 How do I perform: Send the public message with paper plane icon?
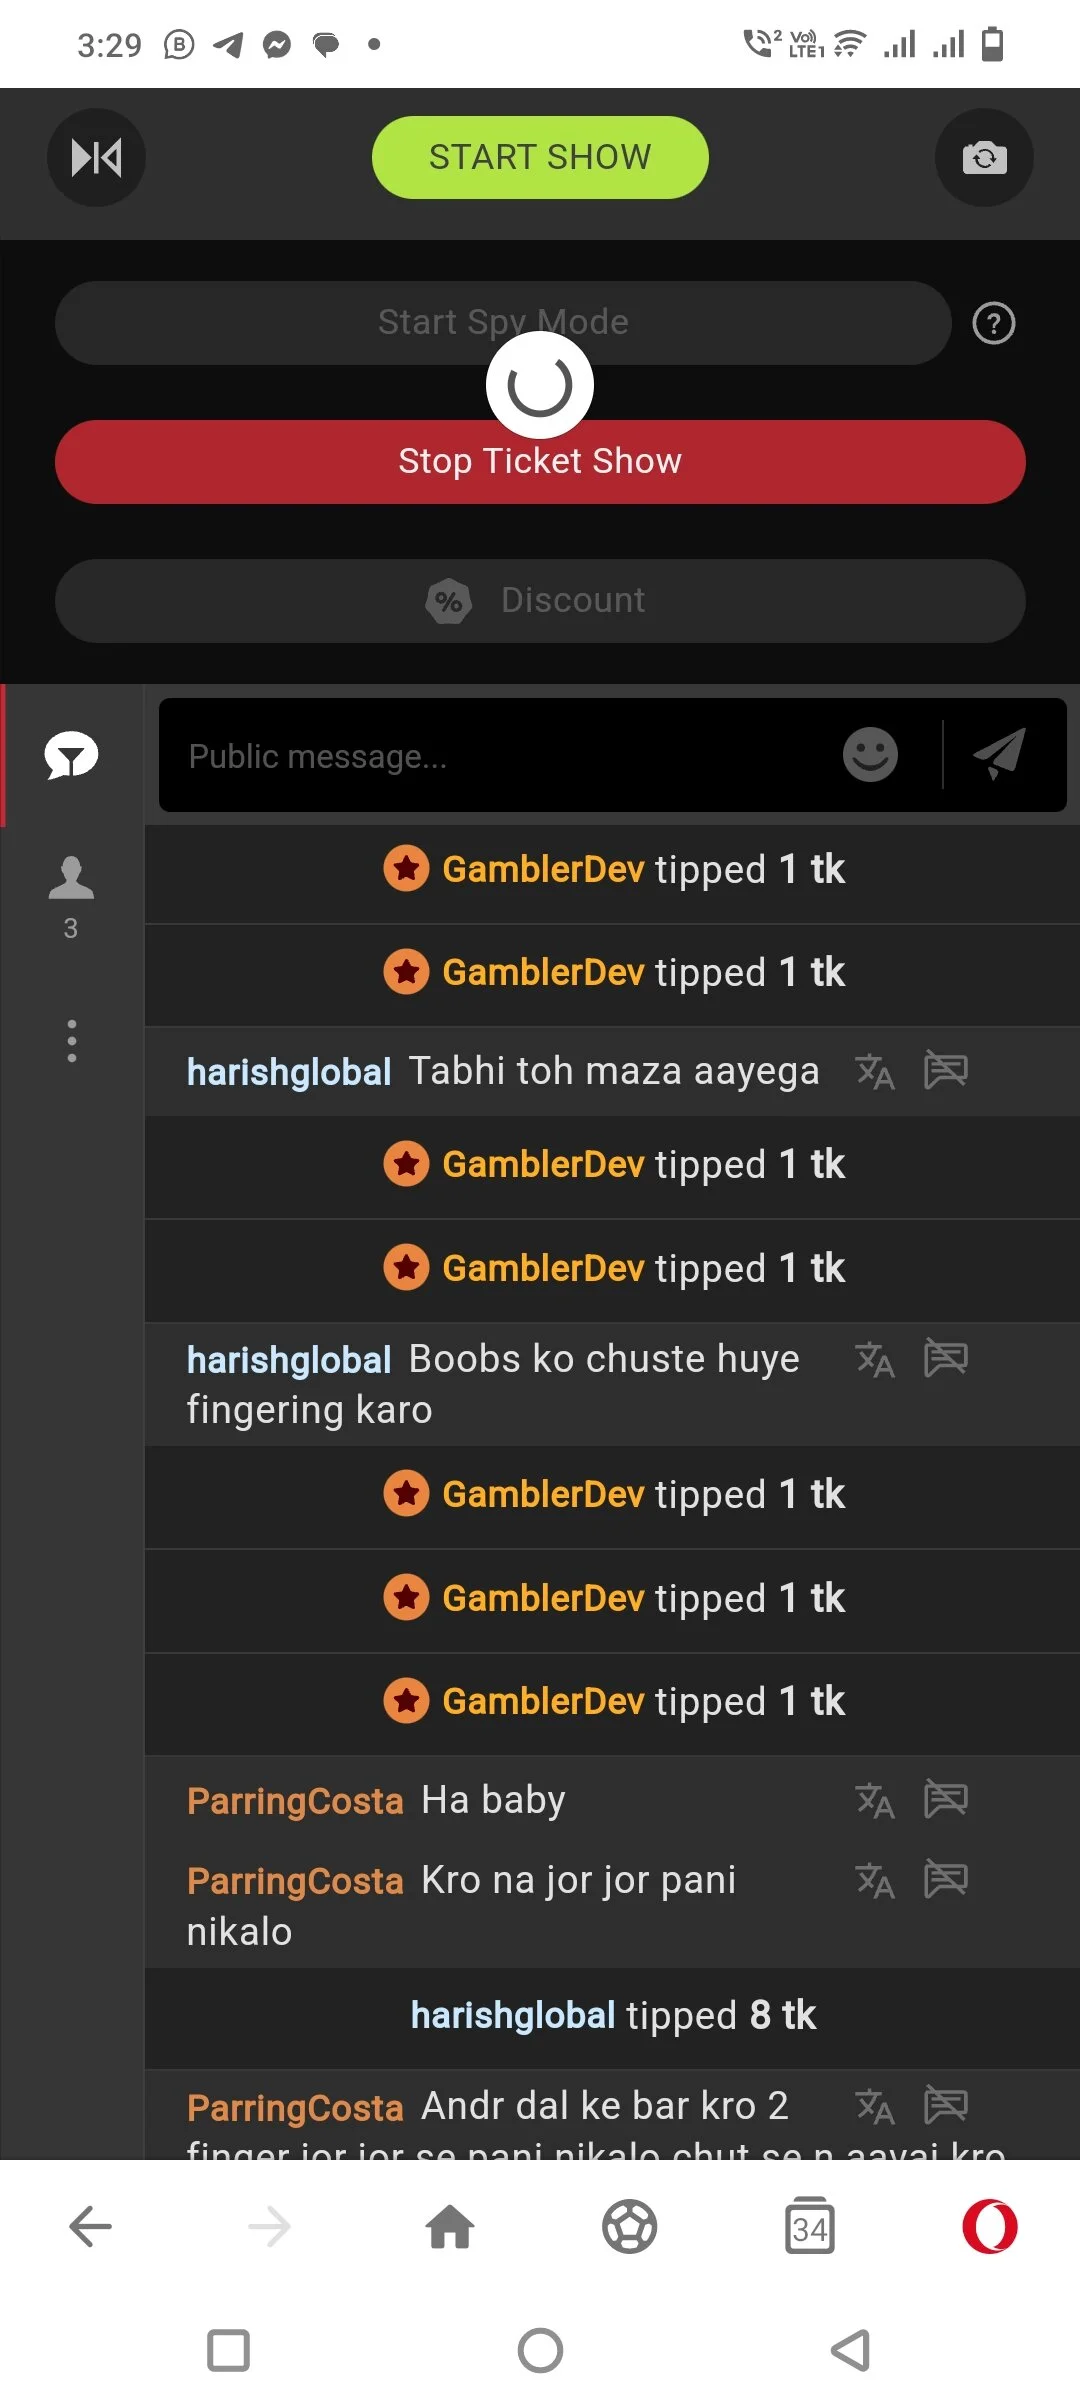click(x=999, y=754)
